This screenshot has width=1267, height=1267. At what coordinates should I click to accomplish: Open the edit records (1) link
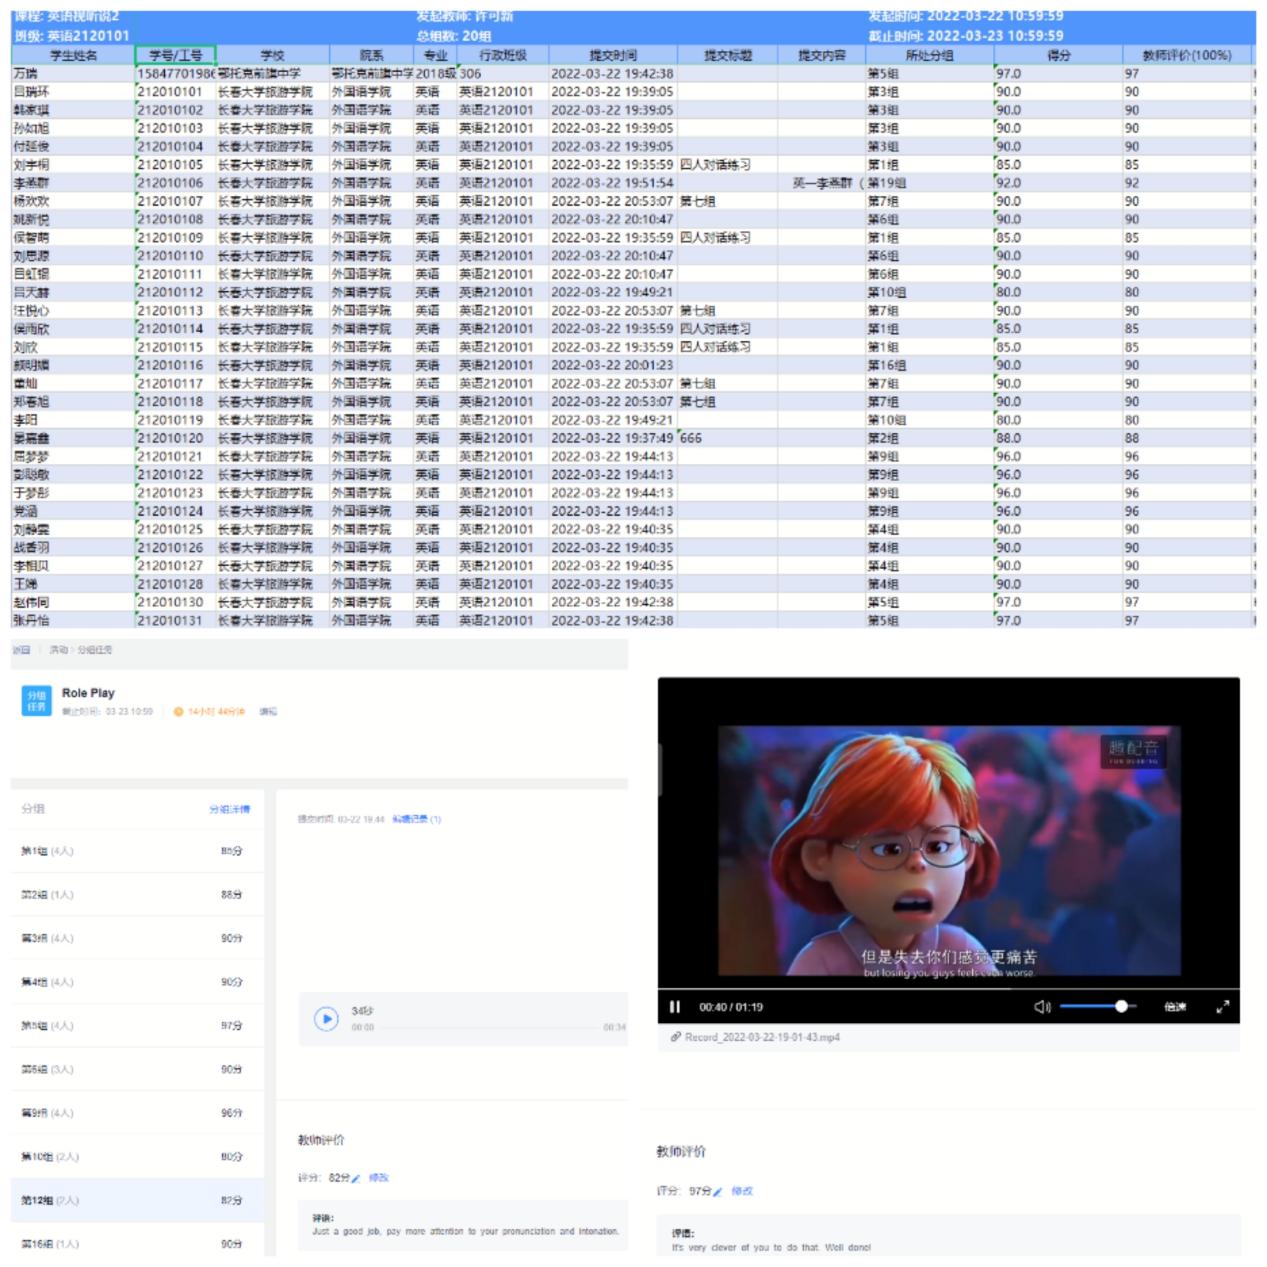pos(417,819)
